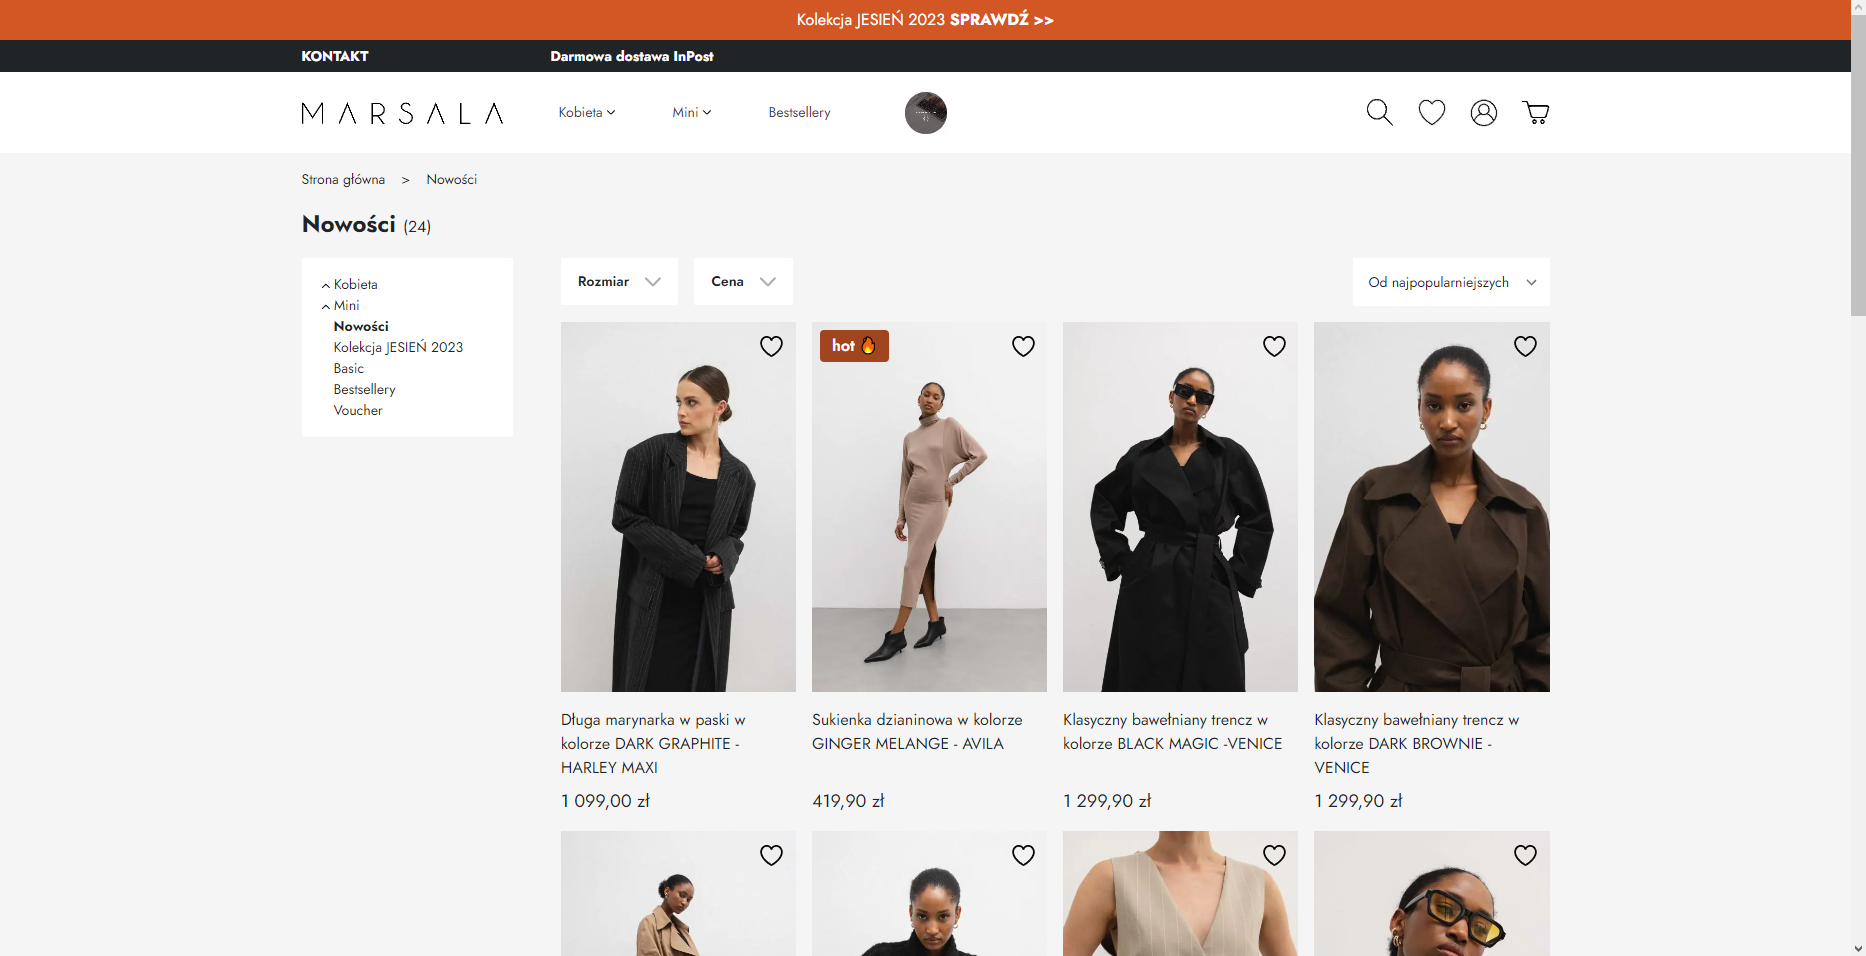The image size is (1866, 956).
Task: Click the page vertical scrollbar thumb
Action: click(x=1858, y=165)
